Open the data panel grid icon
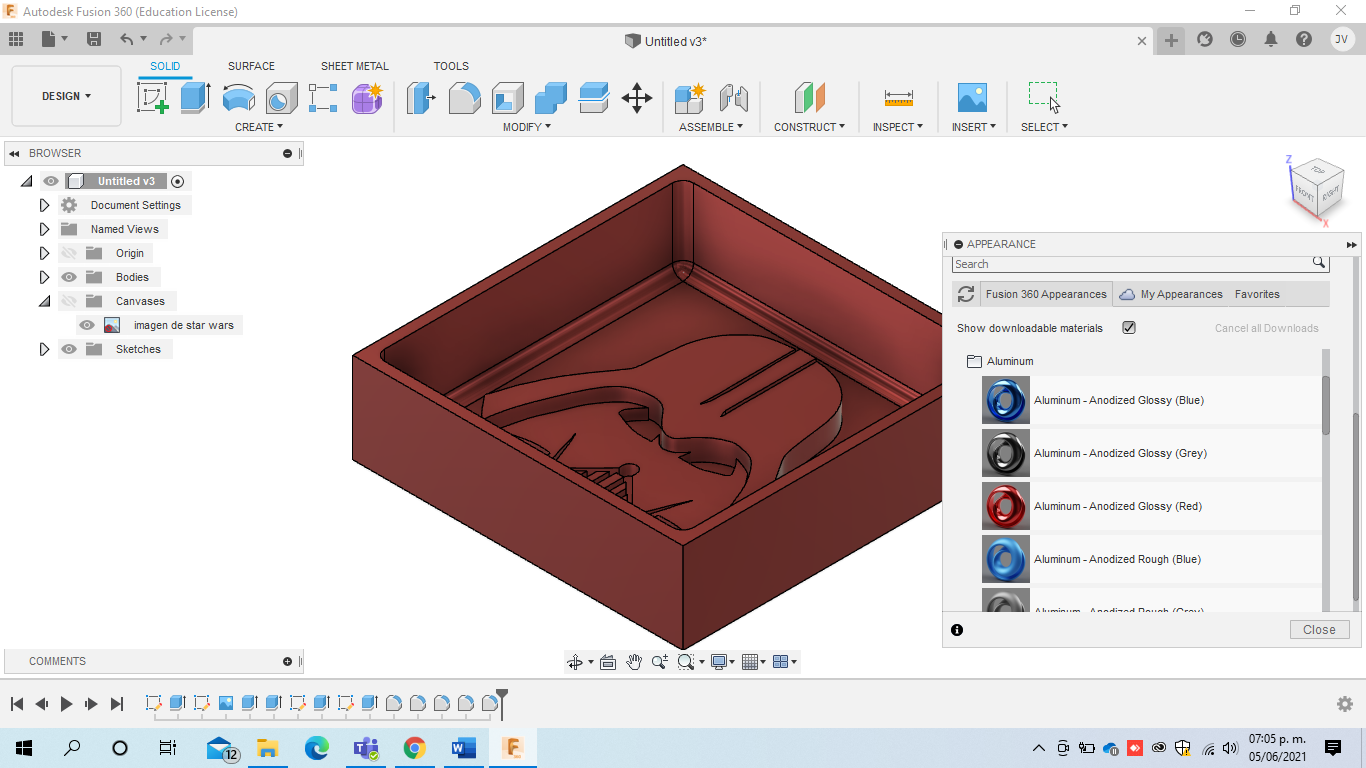Viewport: 1366px width, 768px height. (x=16, y=39)
